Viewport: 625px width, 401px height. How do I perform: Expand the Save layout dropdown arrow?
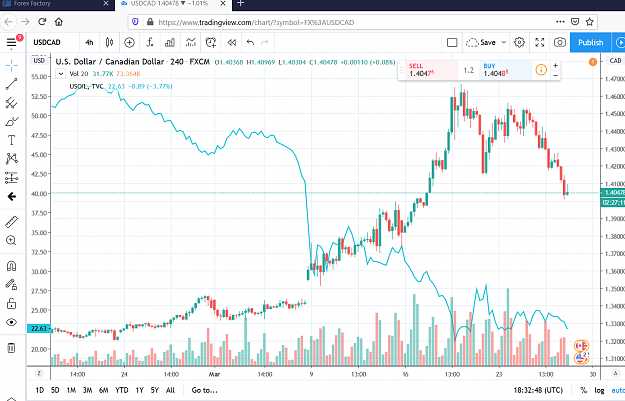pyautogui.click(x=504, y=42)
